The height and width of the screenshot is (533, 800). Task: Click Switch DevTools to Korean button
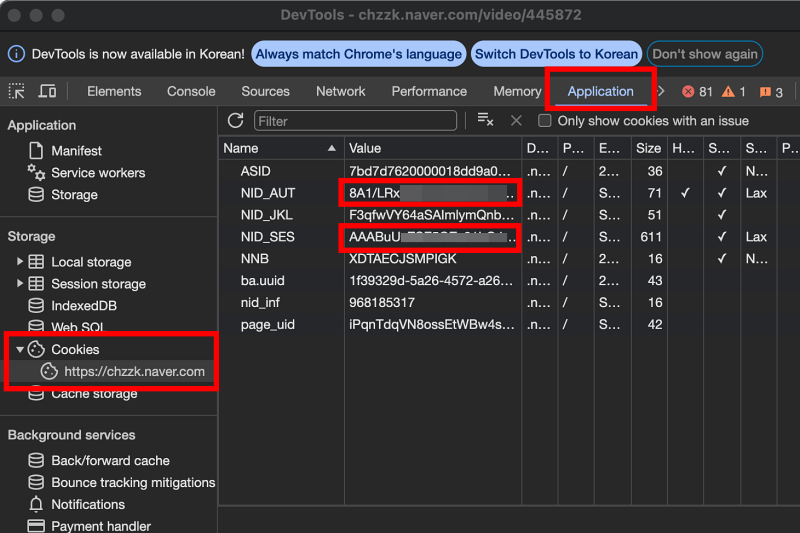coord(556,54)
